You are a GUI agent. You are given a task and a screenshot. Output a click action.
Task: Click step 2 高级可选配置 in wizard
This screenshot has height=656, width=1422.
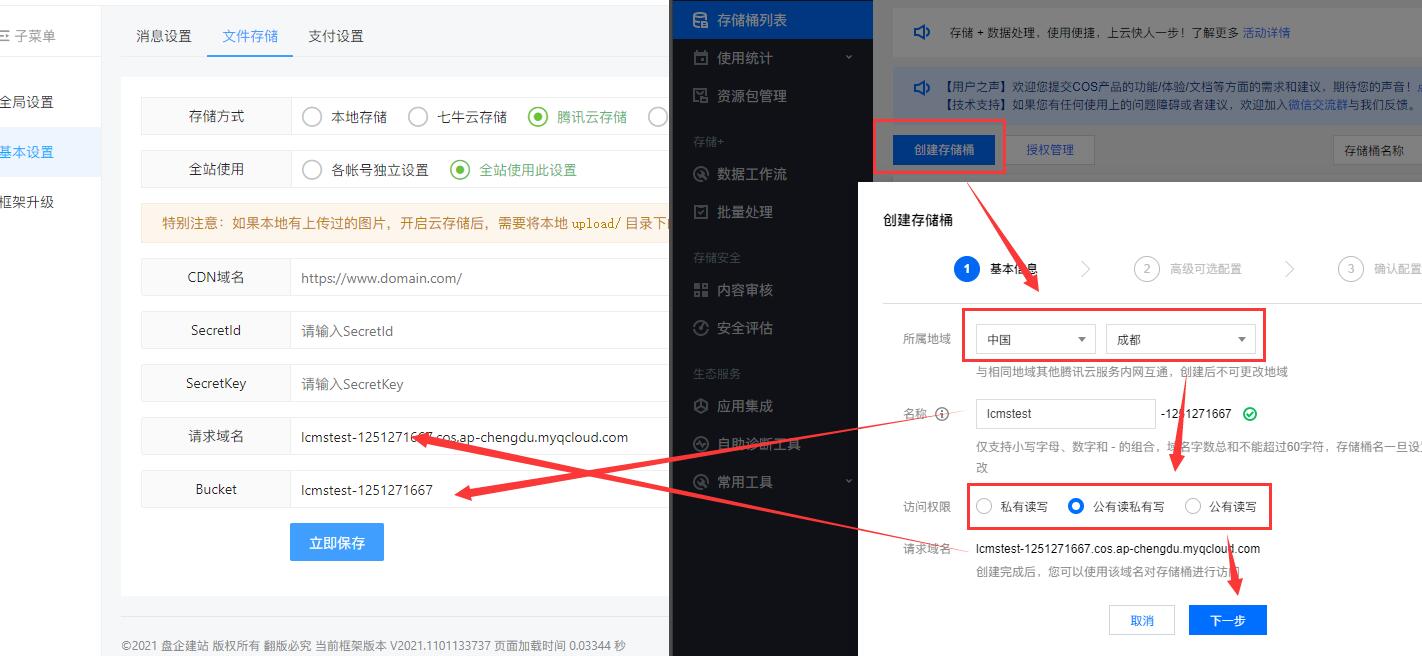click(x=1188, y=269)
